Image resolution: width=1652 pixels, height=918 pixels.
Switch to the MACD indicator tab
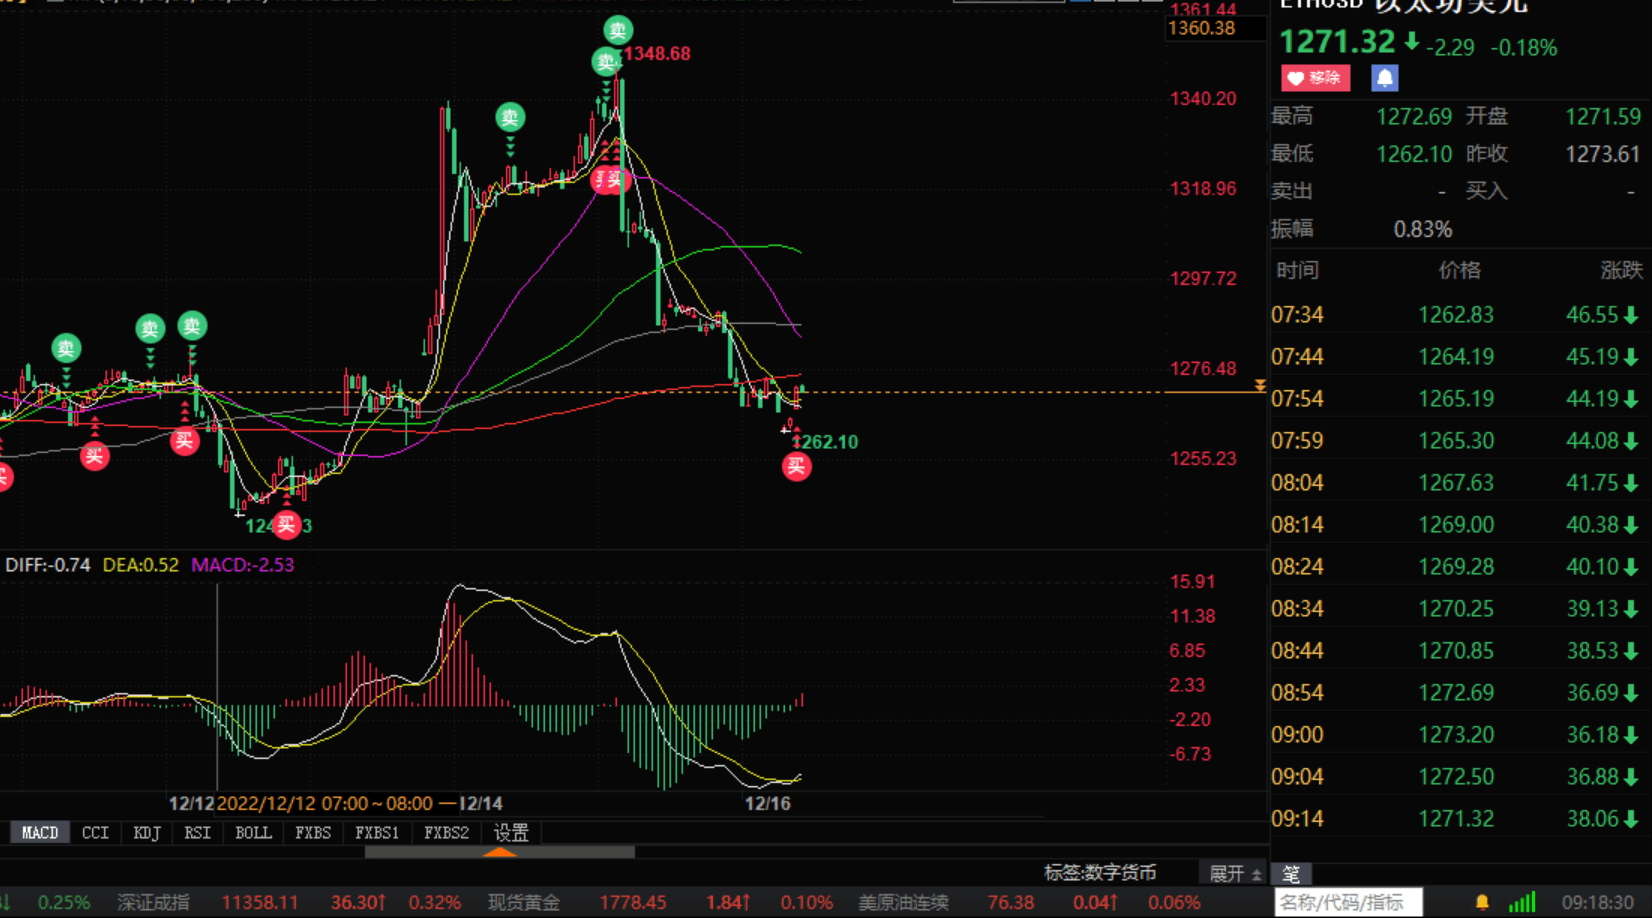(40, 833)
